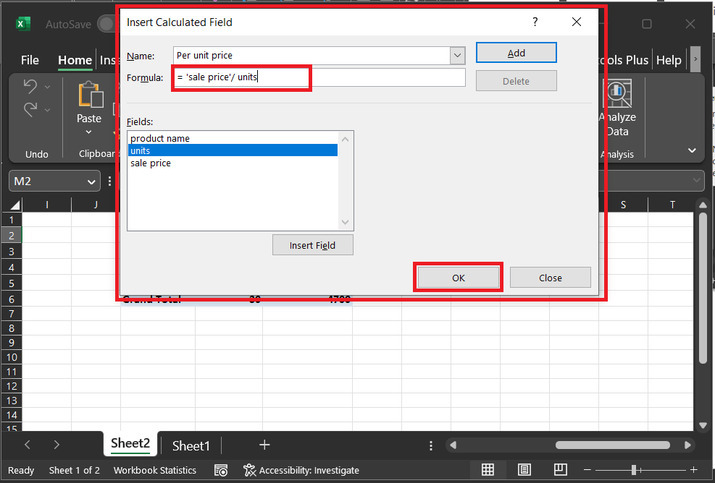Click the sheet tab bar options dots
This screenshot has height=483, width=715.
point(430,446)
